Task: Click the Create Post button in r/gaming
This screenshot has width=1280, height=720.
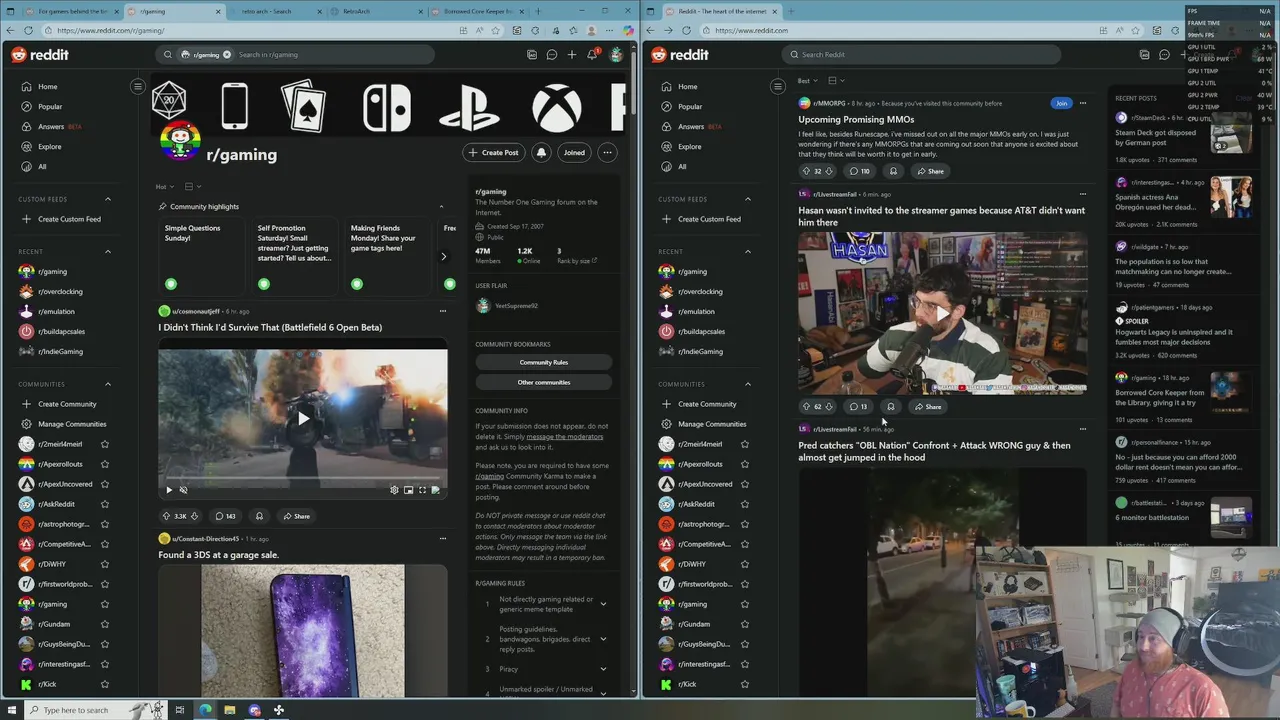Action: tap(494, 153)
